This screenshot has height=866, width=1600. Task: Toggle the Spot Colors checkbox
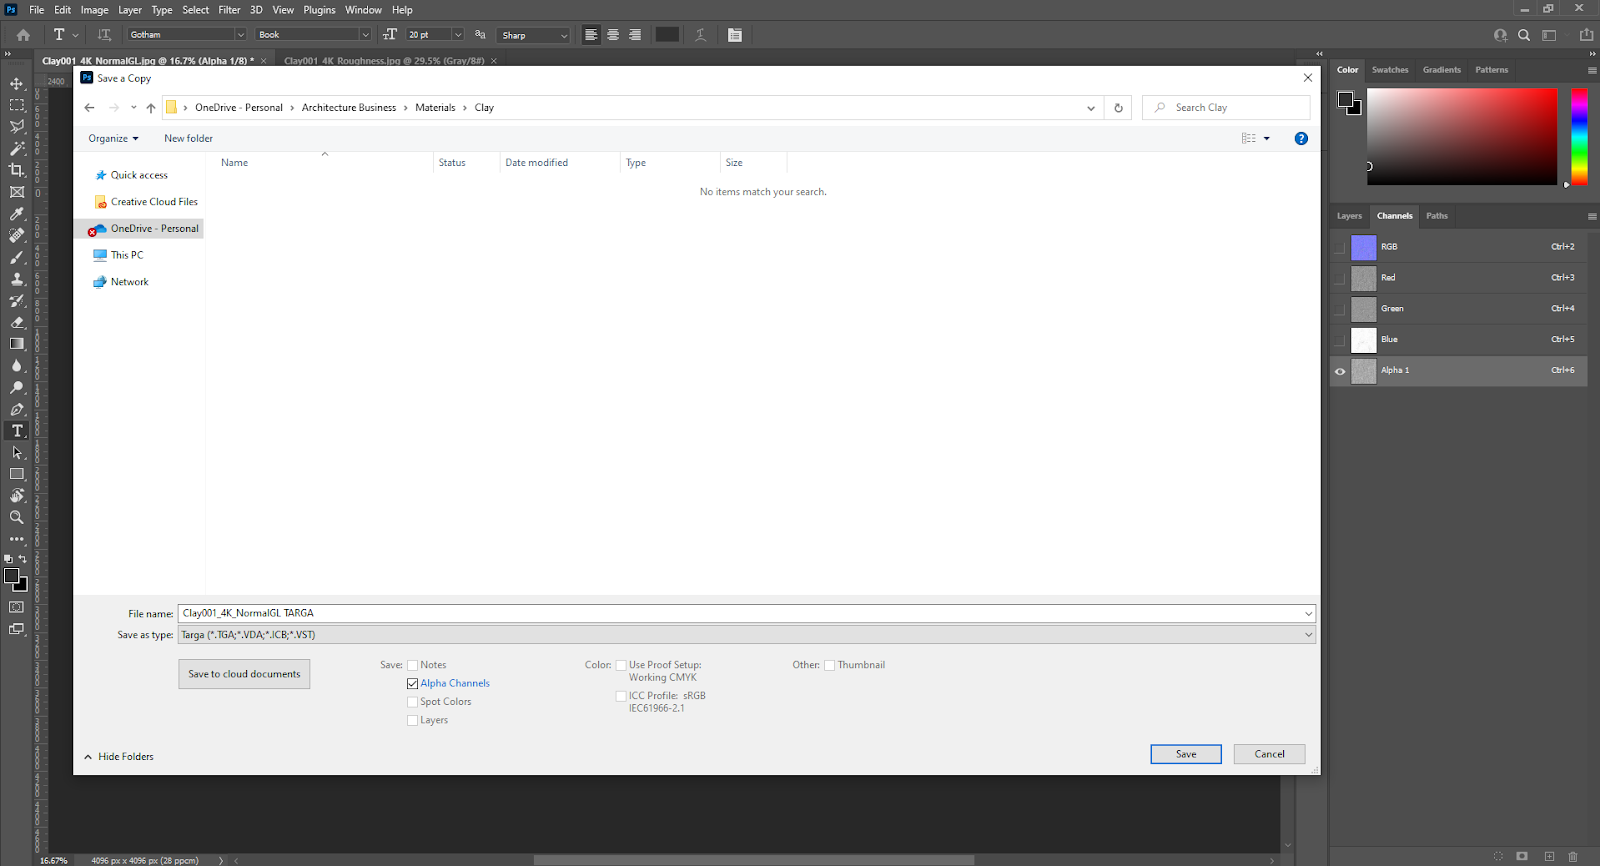412,702
